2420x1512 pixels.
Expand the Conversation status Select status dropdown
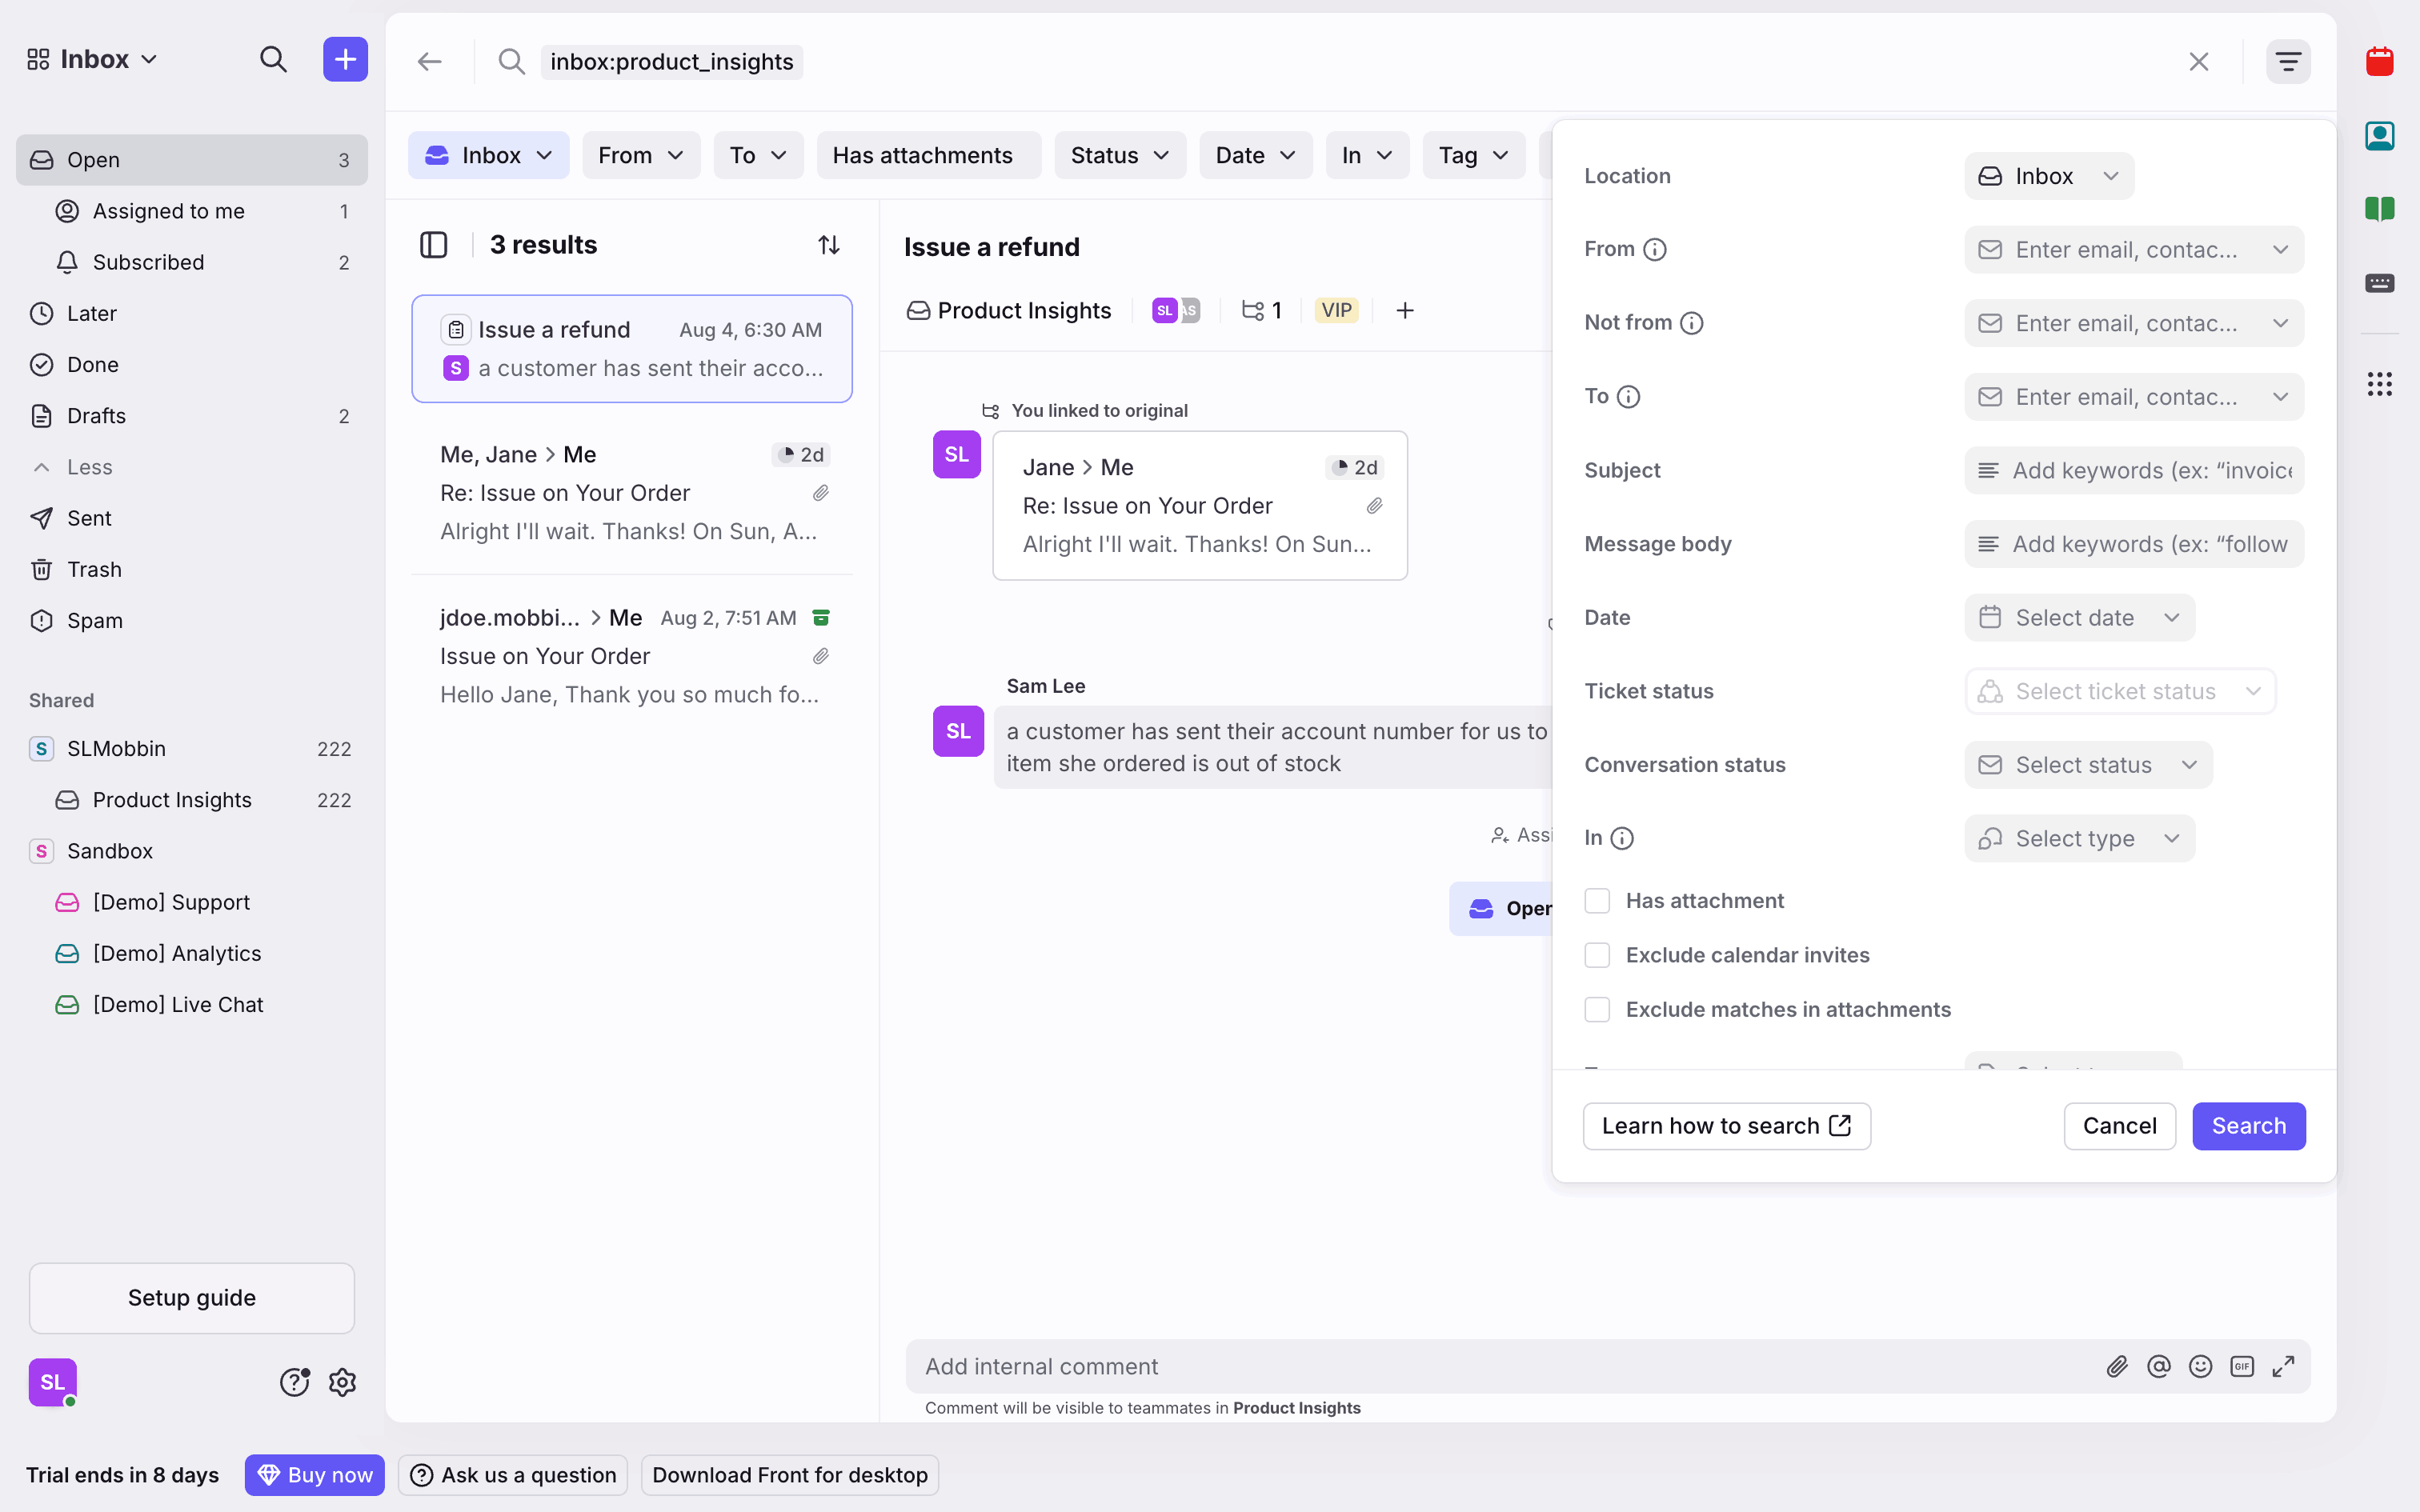pyautogui.click(x=2087, y=765)
